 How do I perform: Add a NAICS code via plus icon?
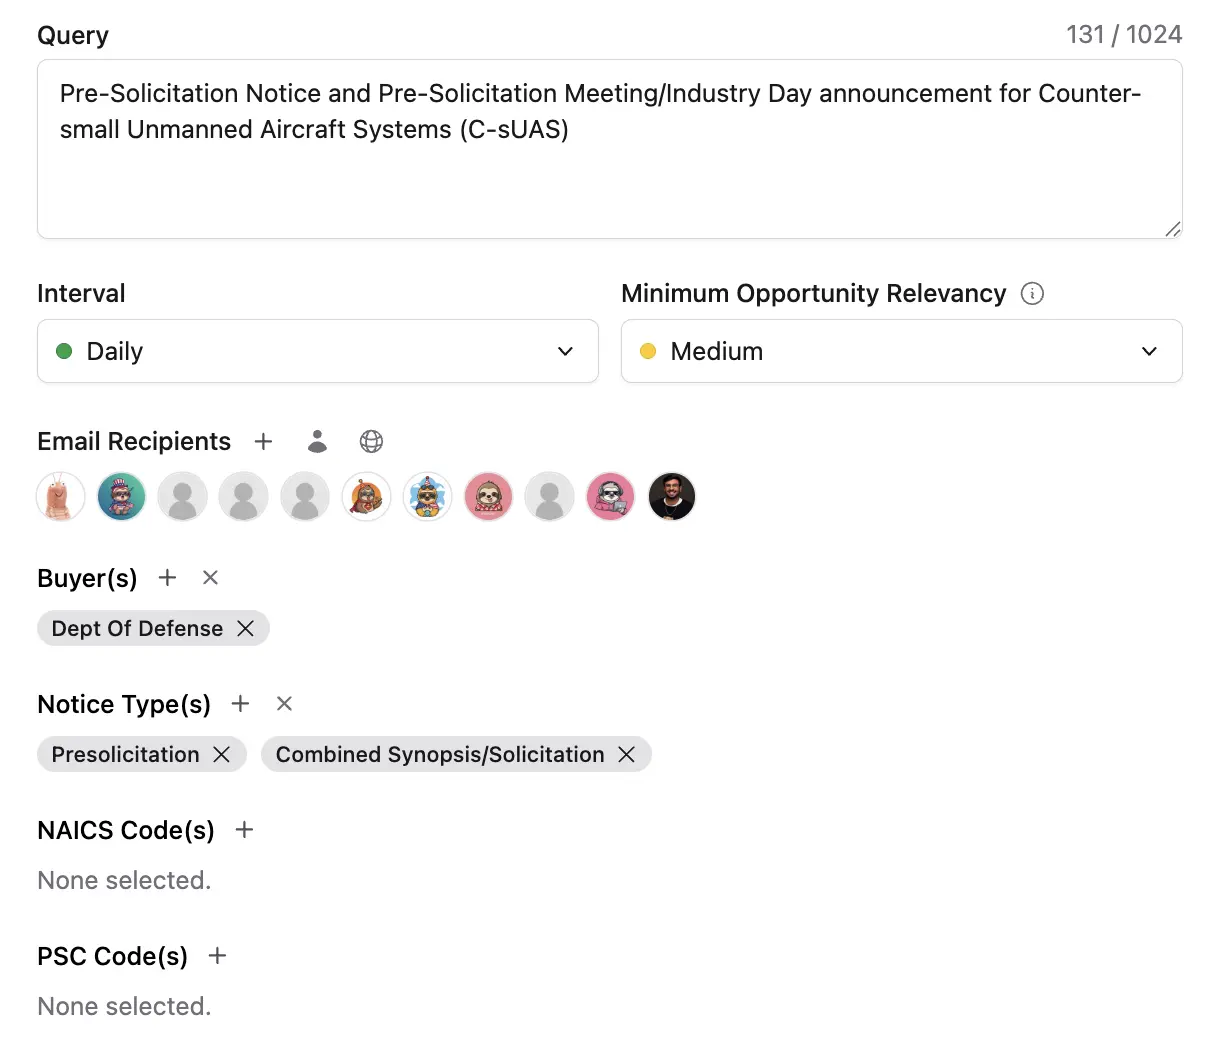(x=244, y=830)
